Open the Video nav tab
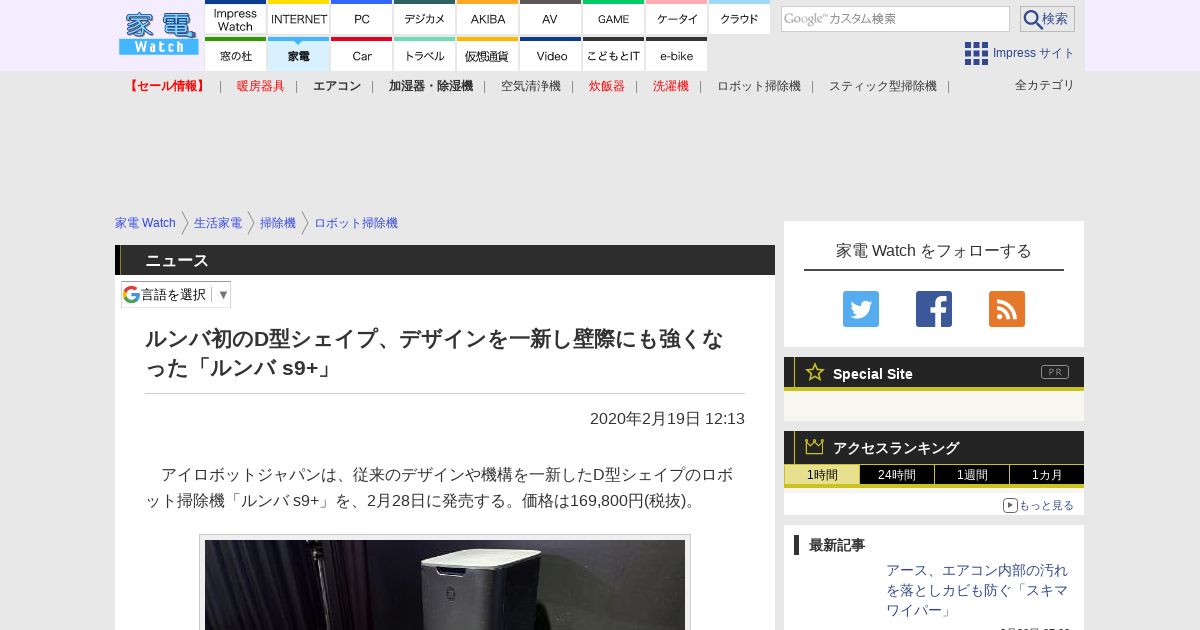This screenshot has width=1200, height=630. coord(551,55)
